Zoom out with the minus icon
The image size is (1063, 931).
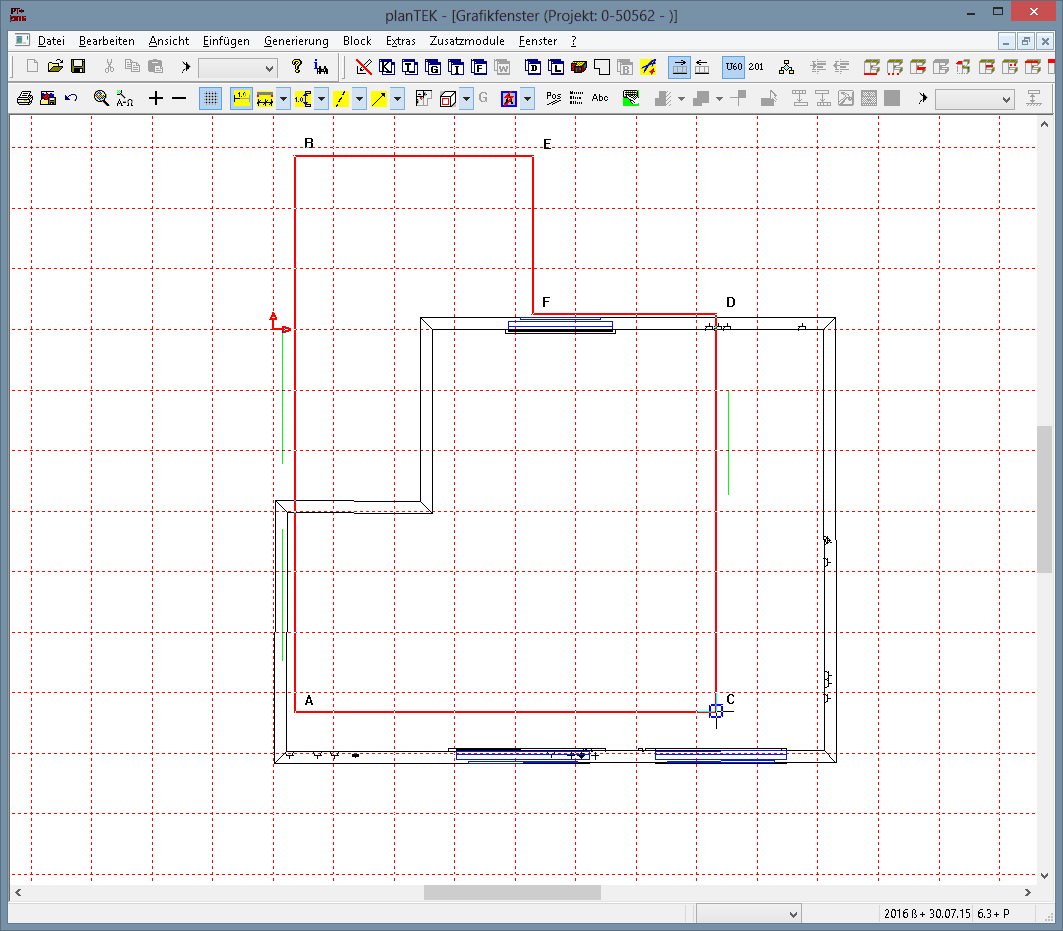click(179, 98)
